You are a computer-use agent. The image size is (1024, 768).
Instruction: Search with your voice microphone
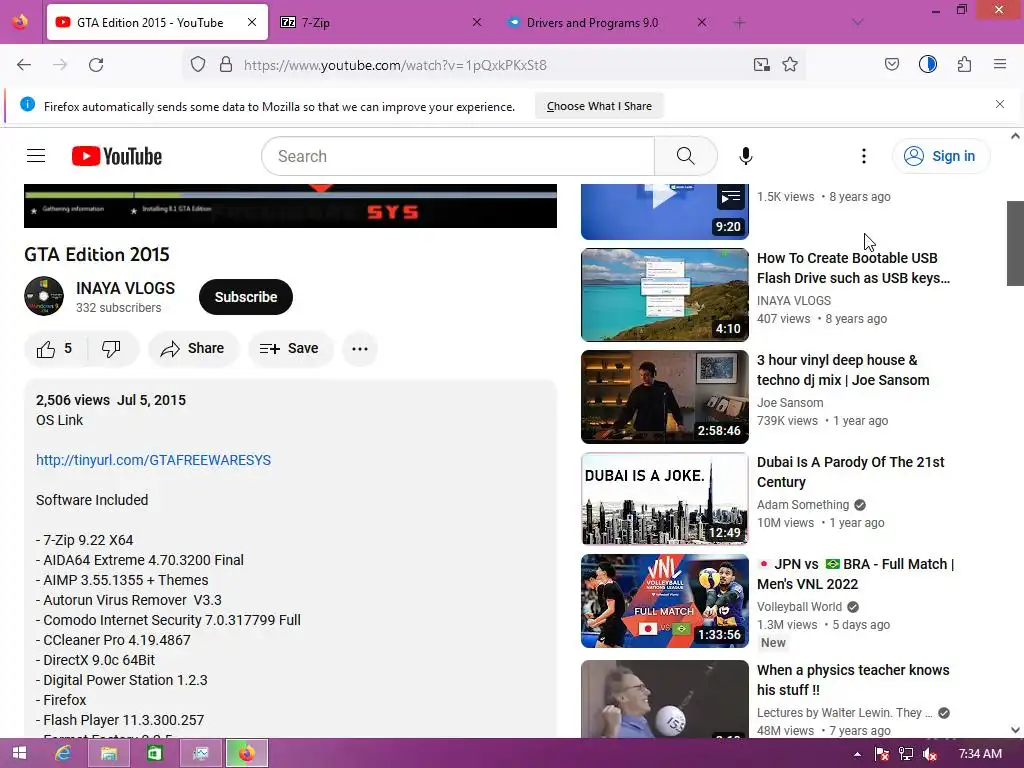click(746, 156)
